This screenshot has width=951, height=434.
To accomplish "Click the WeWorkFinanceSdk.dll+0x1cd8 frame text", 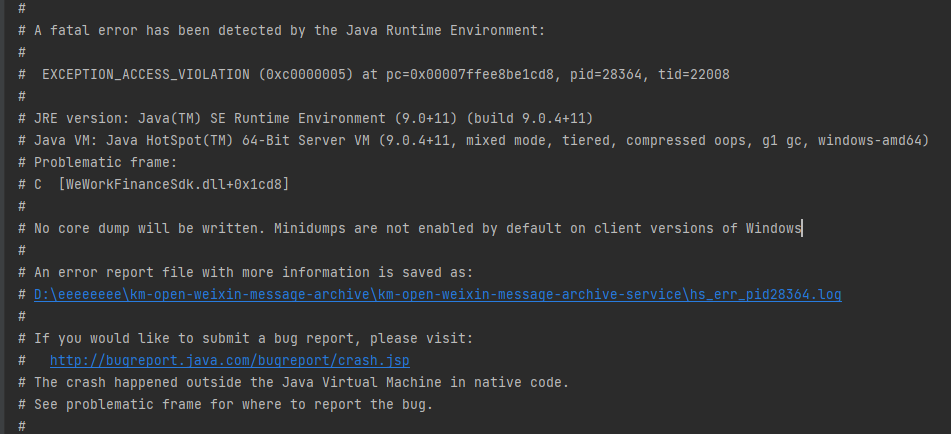I will click(x=173, y=184).
